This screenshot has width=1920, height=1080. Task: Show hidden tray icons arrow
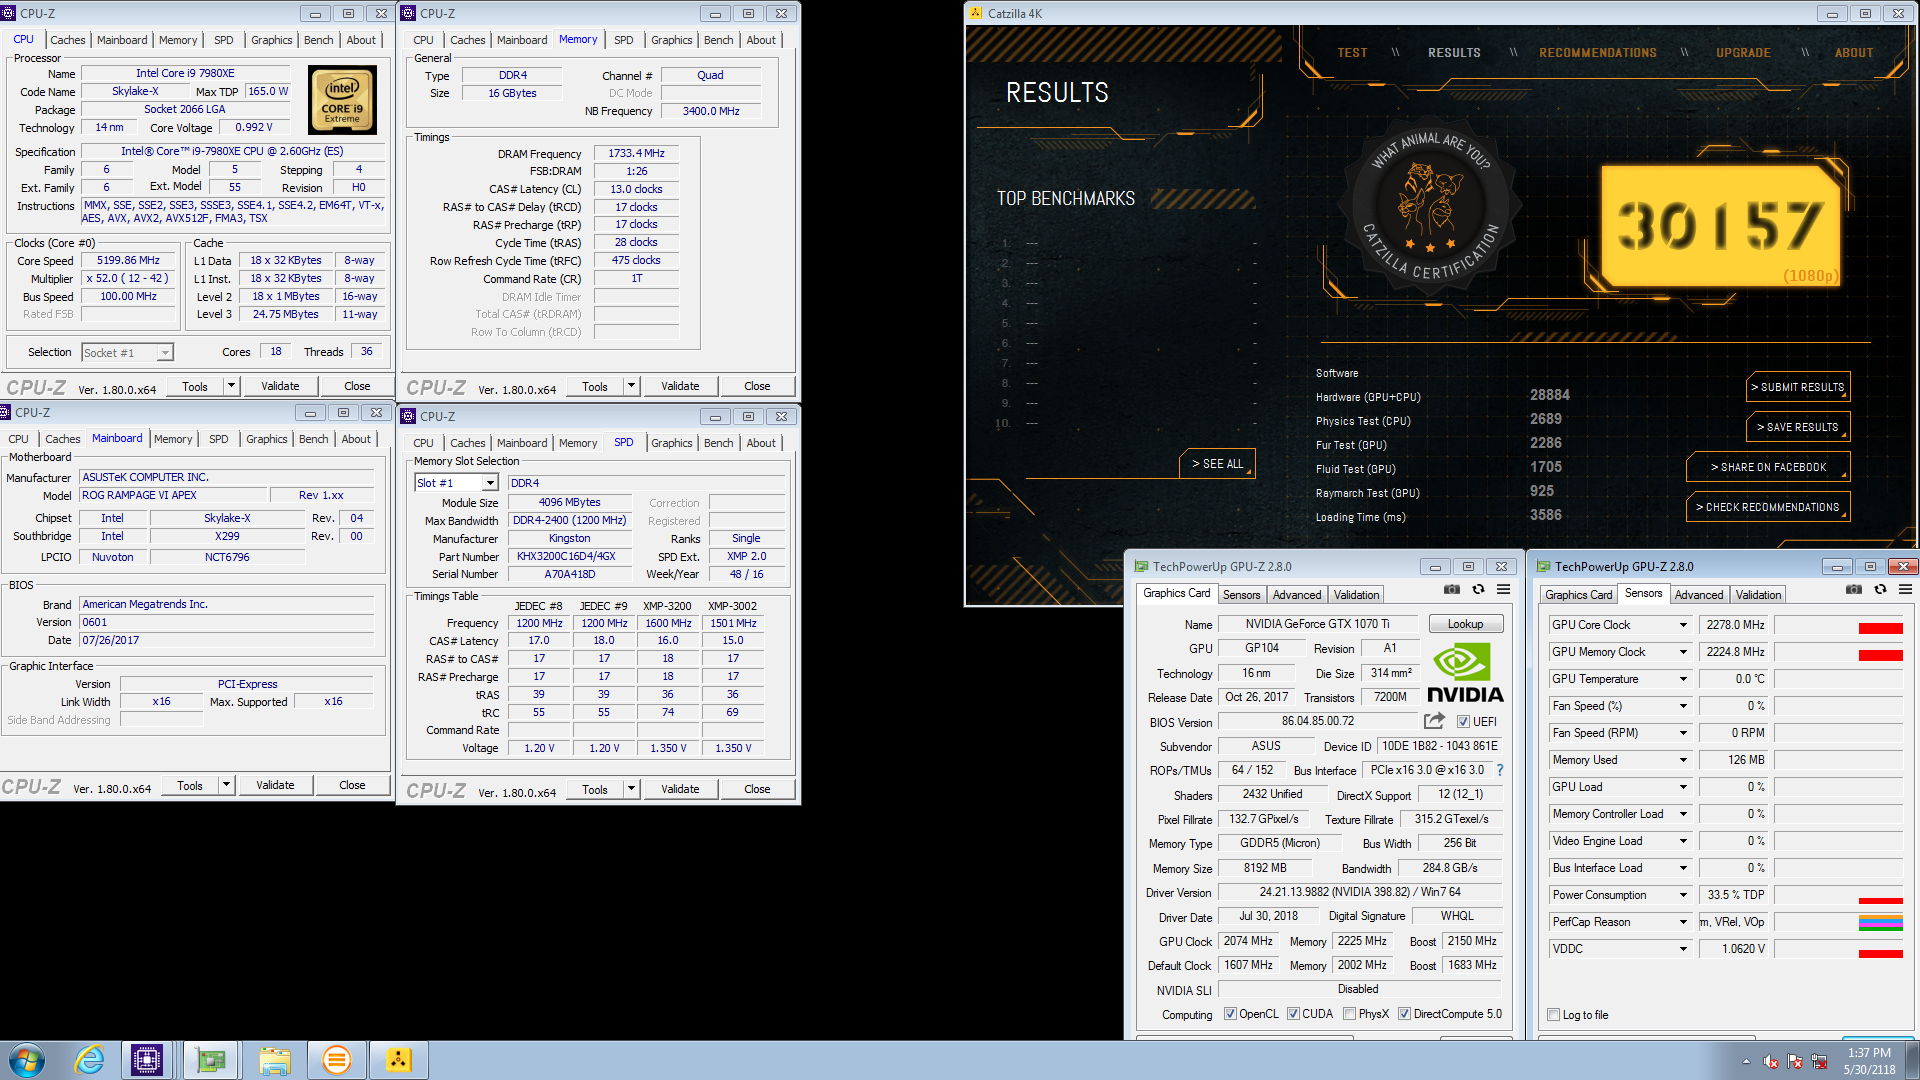pos(1746,1061)
